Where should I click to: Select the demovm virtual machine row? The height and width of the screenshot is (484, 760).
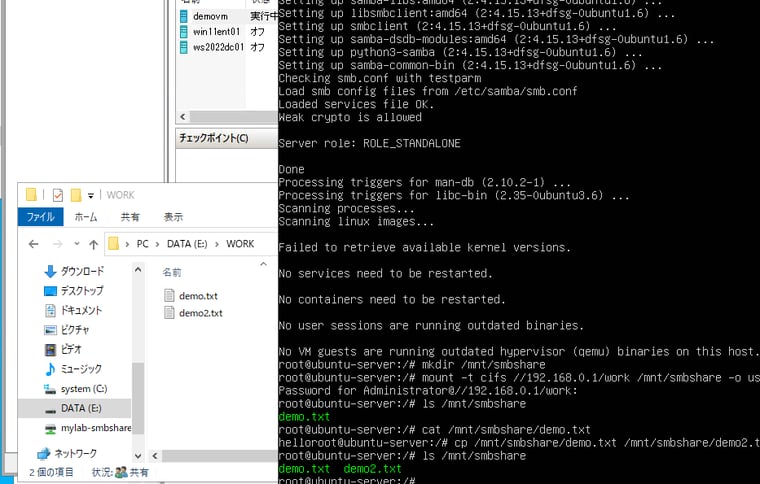pyautogui.click(x=228, y=16)
